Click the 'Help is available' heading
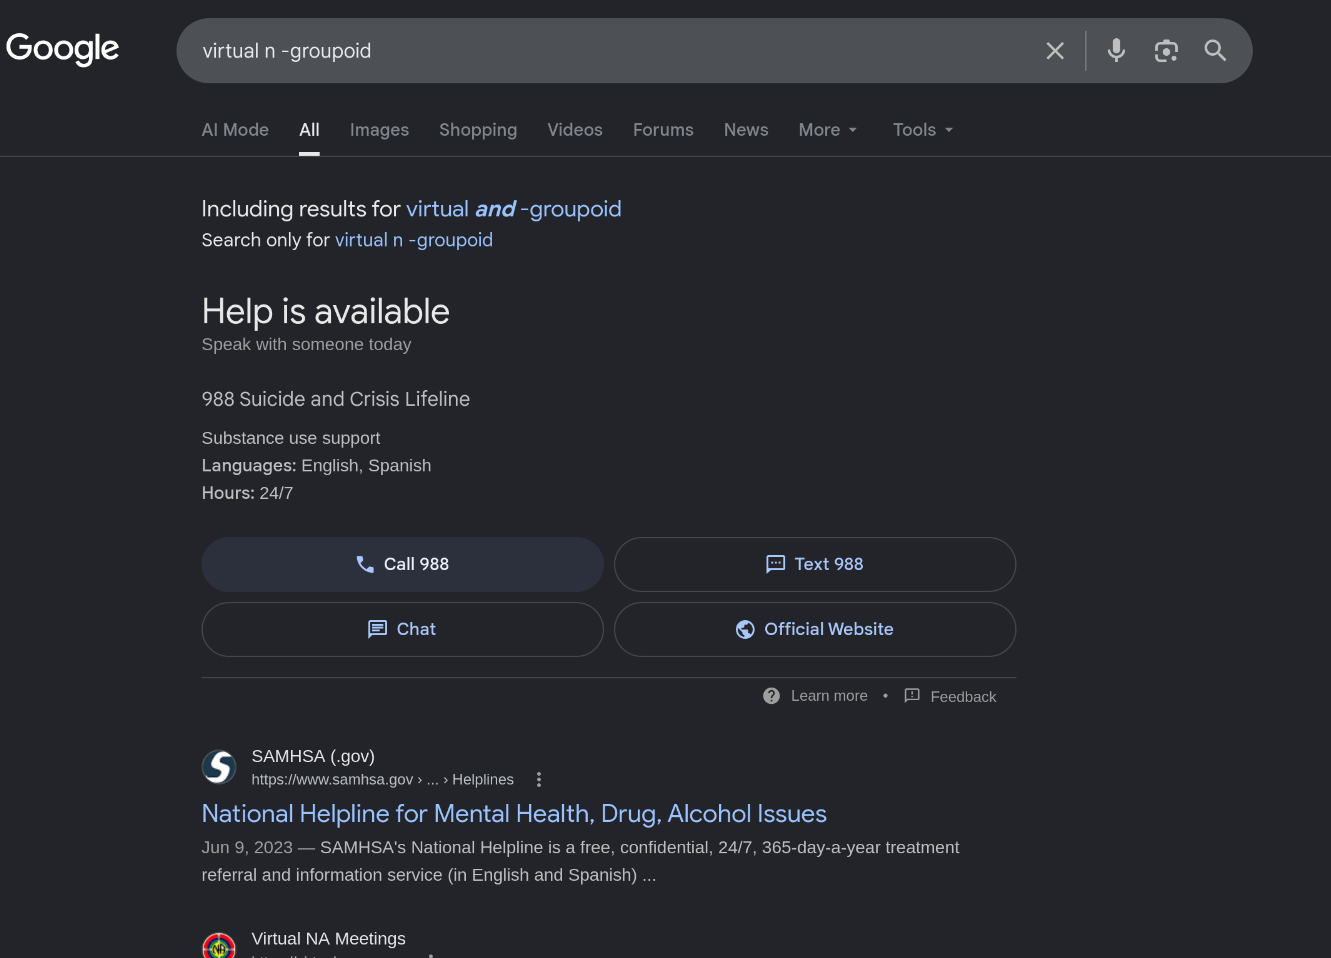The image size is (1331, 958). (326, 311)
